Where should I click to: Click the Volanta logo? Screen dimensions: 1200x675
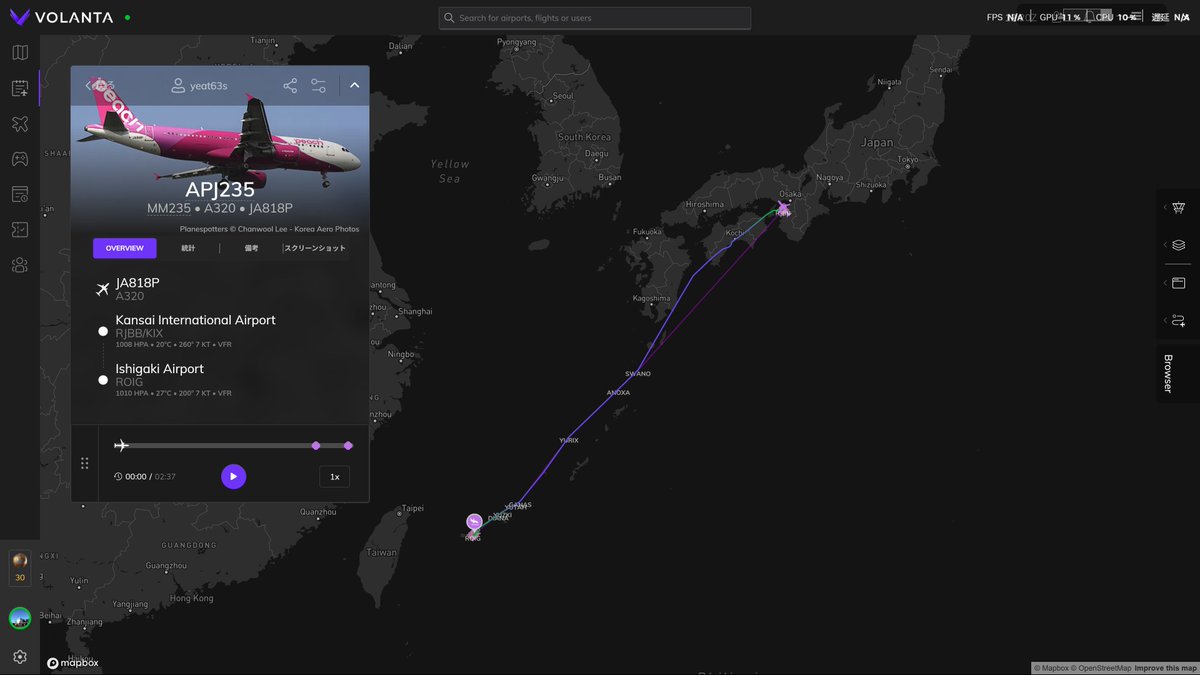point(61,18)
